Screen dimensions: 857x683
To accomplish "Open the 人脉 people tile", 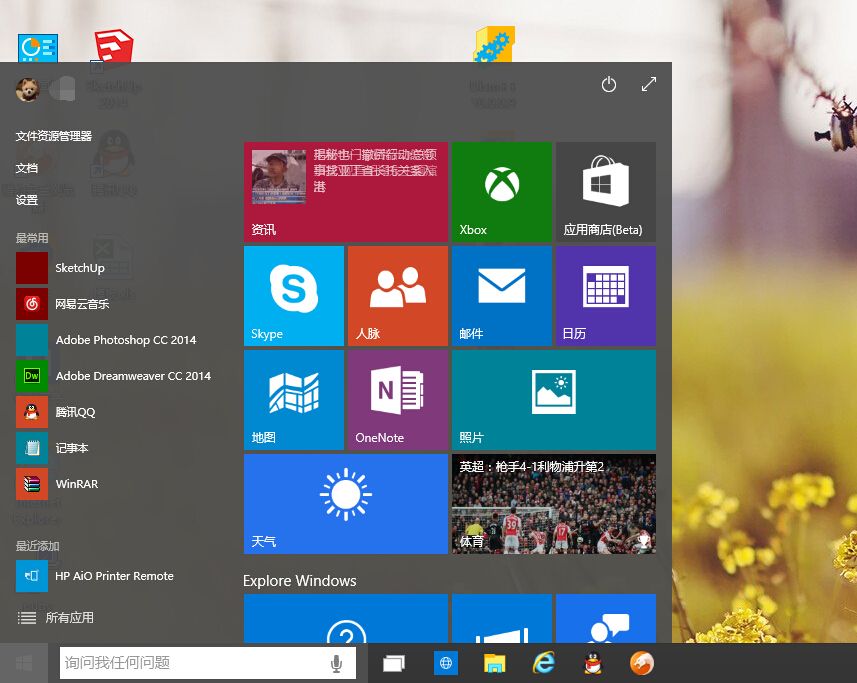I will click(x=397, y=296).
